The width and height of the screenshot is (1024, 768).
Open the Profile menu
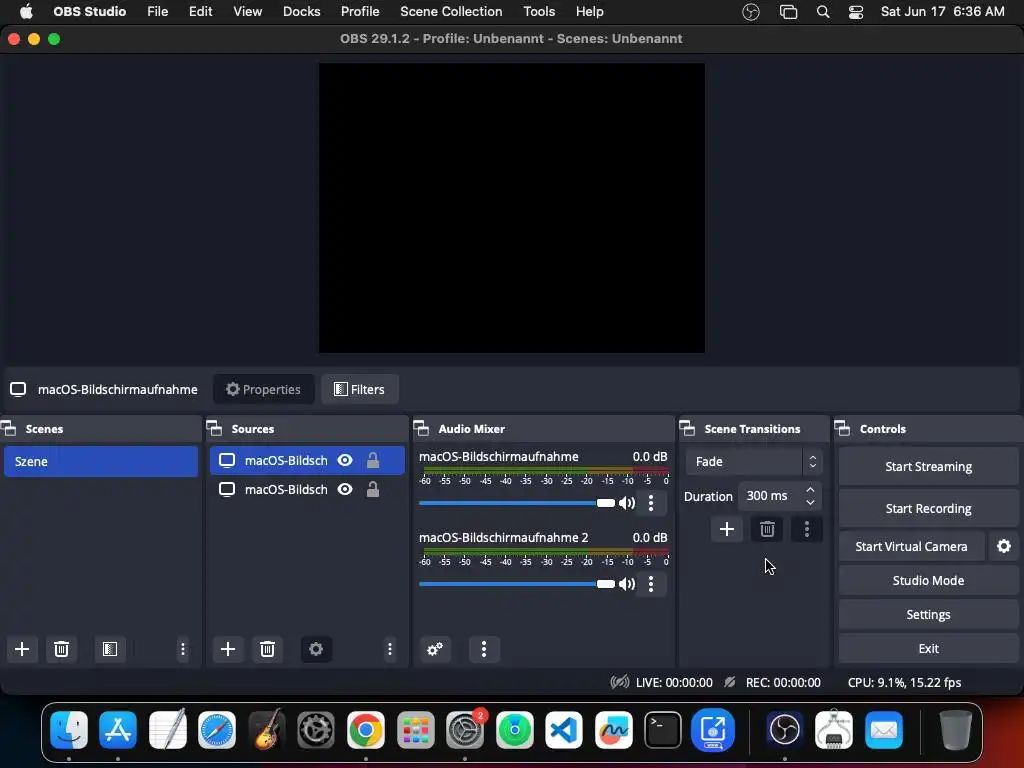coord(360,12)
